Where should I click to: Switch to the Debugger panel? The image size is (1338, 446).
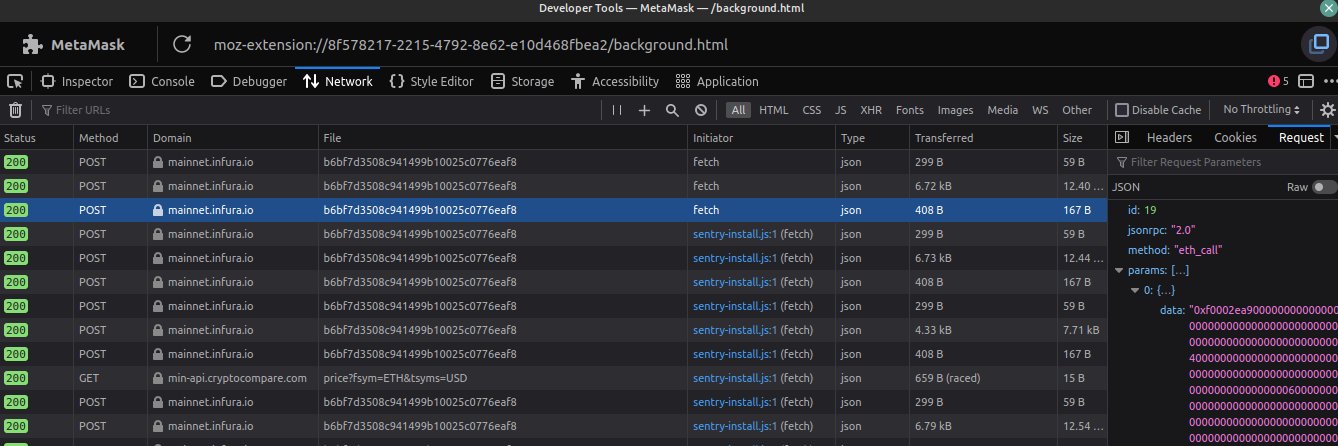pyautogui.click(x=250, y=81)
